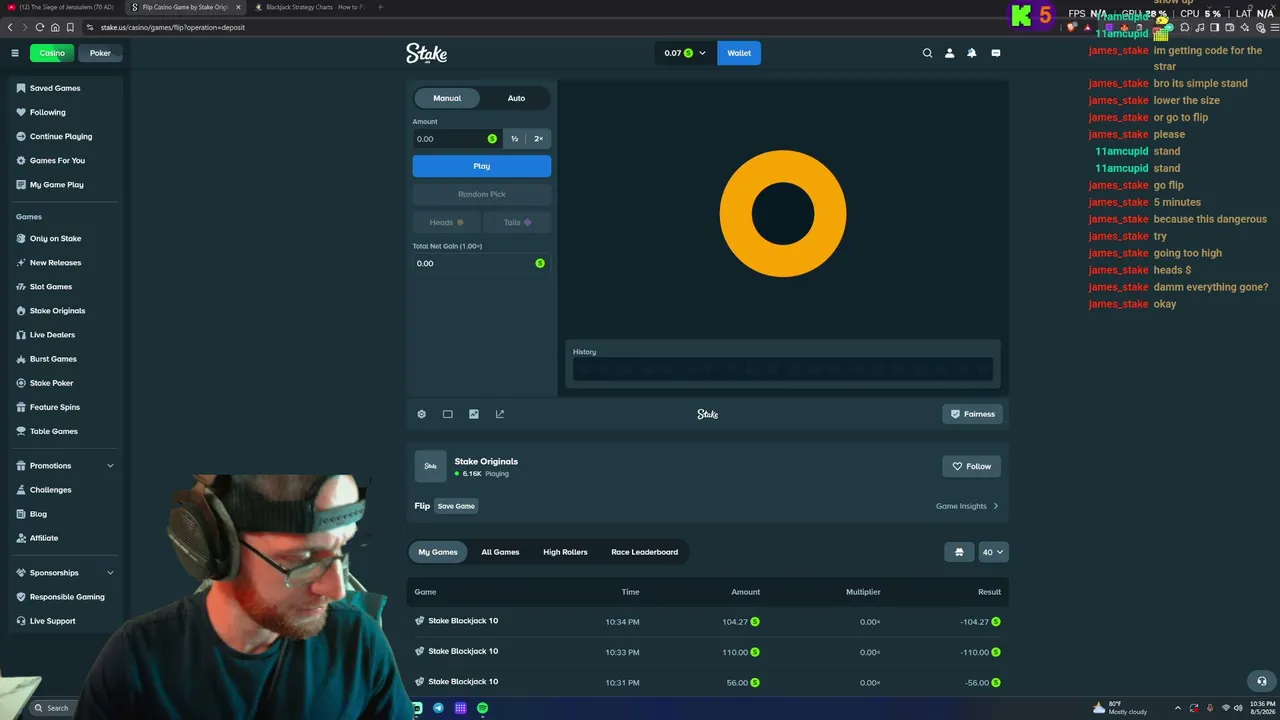
Task: Choose Heads for the coin flip
Action: 446,222
